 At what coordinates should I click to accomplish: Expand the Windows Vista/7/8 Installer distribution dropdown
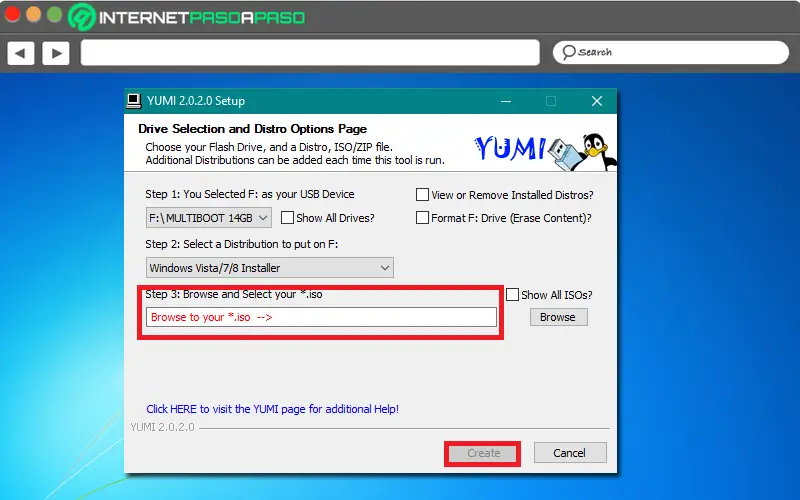269,268
